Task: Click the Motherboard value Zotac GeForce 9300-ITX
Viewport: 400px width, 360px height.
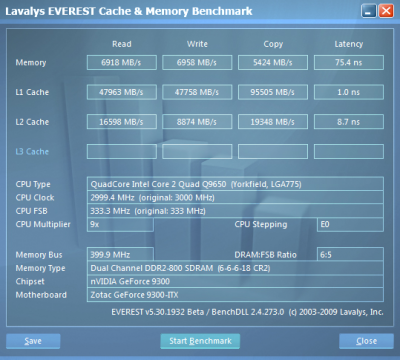Action: point(235,295)
